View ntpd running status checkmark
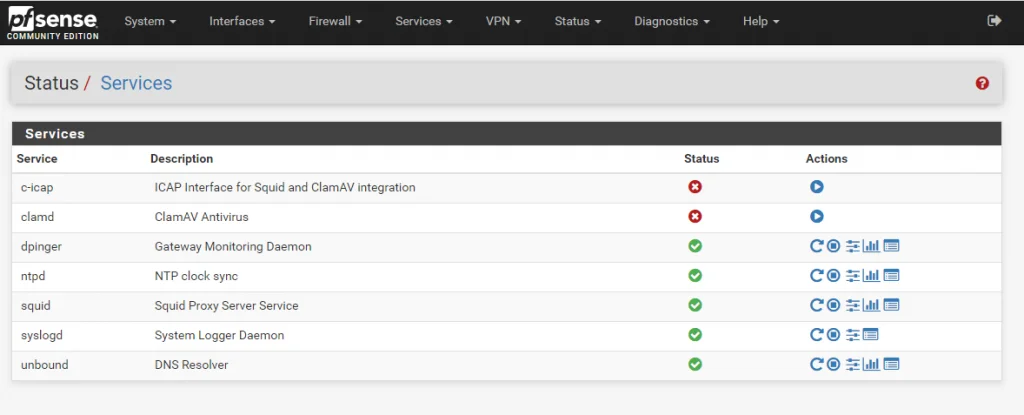The image size is (1024, 415). point(695,276)
